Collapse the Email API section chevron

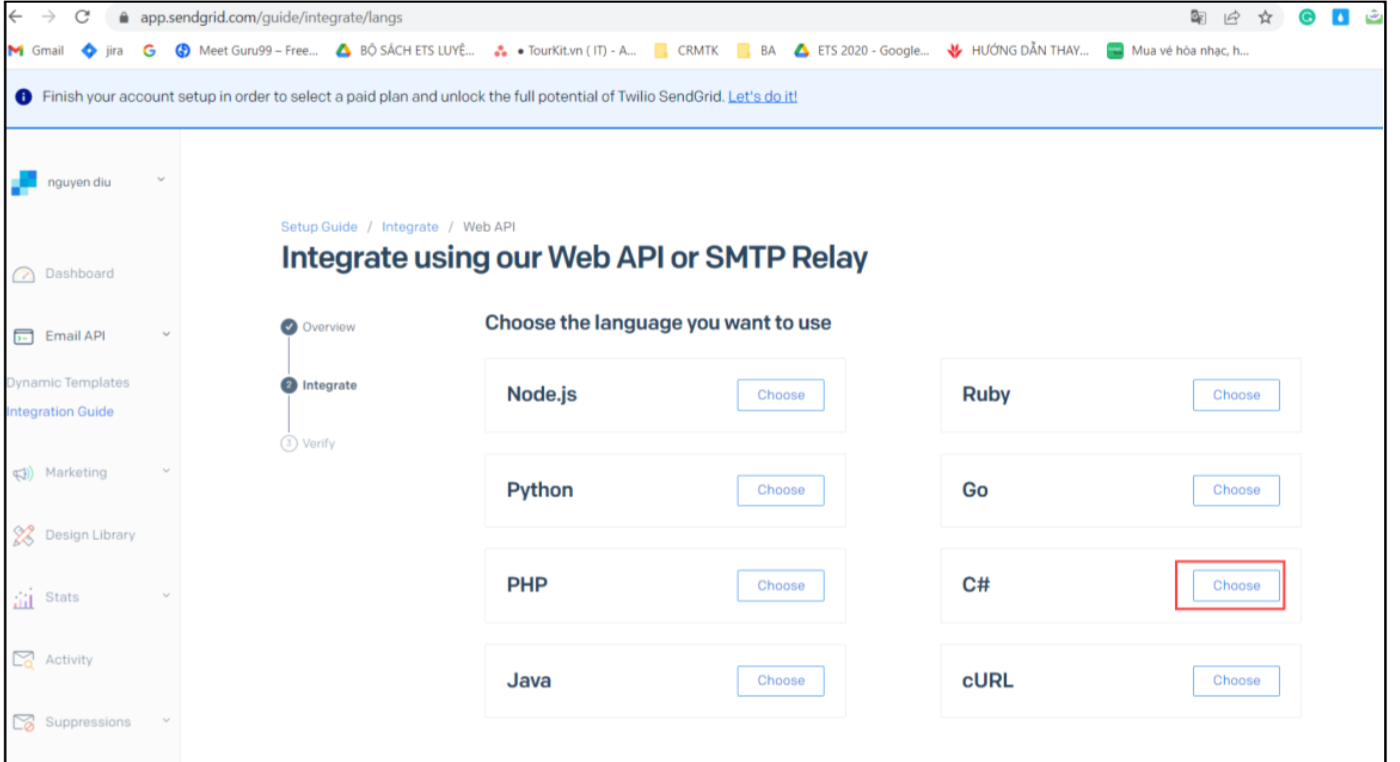pyautogui.click(x=166, y=334)
